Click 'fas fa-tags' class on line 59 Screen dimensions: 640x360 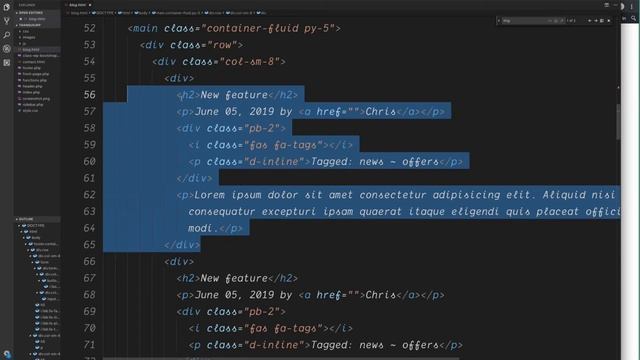pos(283,145)
